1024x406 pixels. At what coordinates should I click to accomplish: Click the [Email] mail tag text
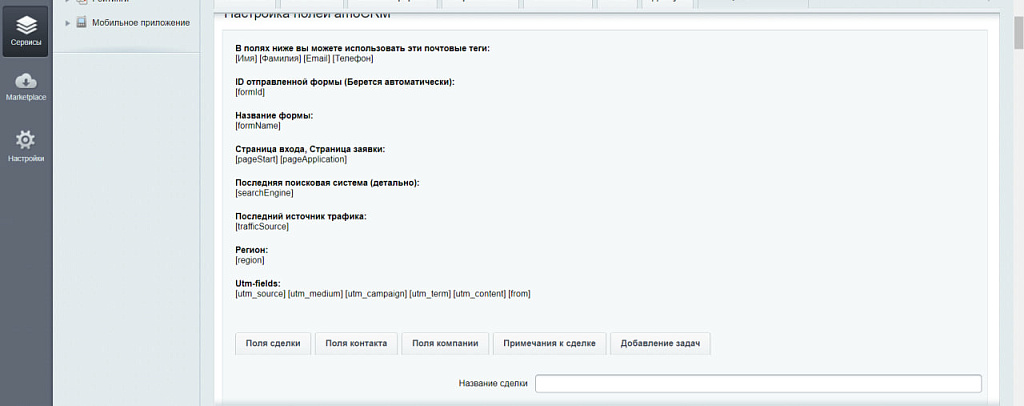point(316,58)
